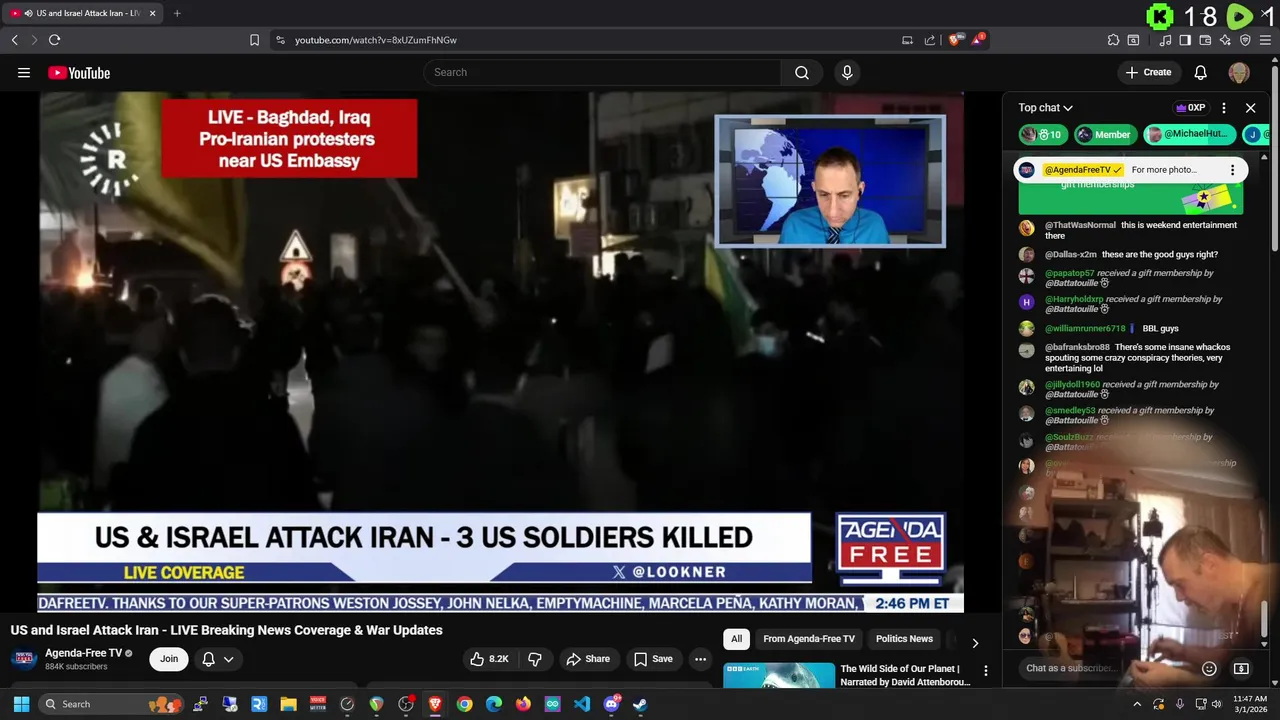The height and width of the screenshot is (720, 1280).
Task: Open the Agenda-Free TV channel name link
Action: pos(83,653)
